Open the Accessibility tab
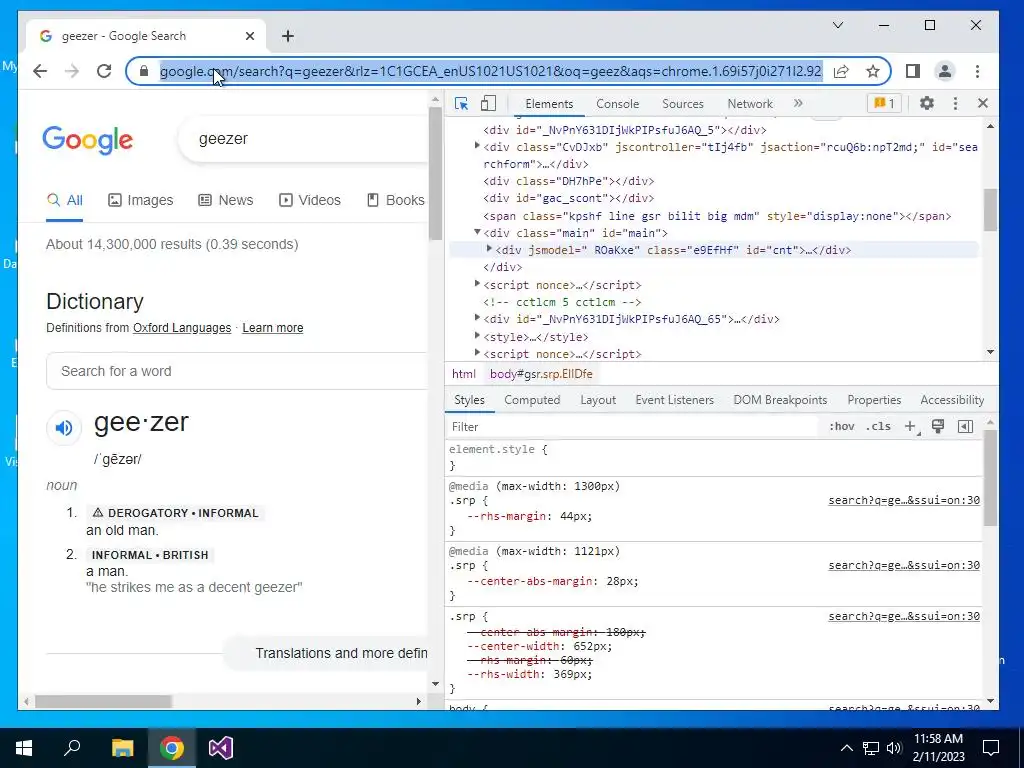 952,400
